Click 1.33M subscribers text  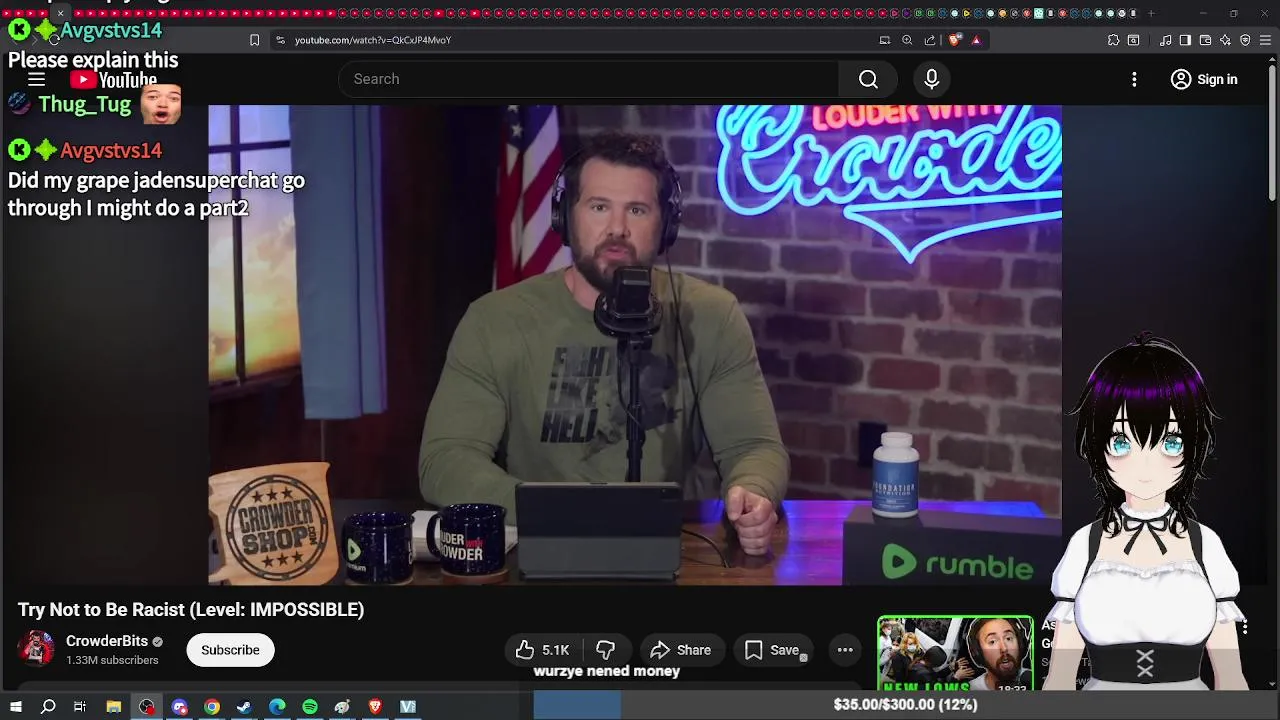coord(112,660)
